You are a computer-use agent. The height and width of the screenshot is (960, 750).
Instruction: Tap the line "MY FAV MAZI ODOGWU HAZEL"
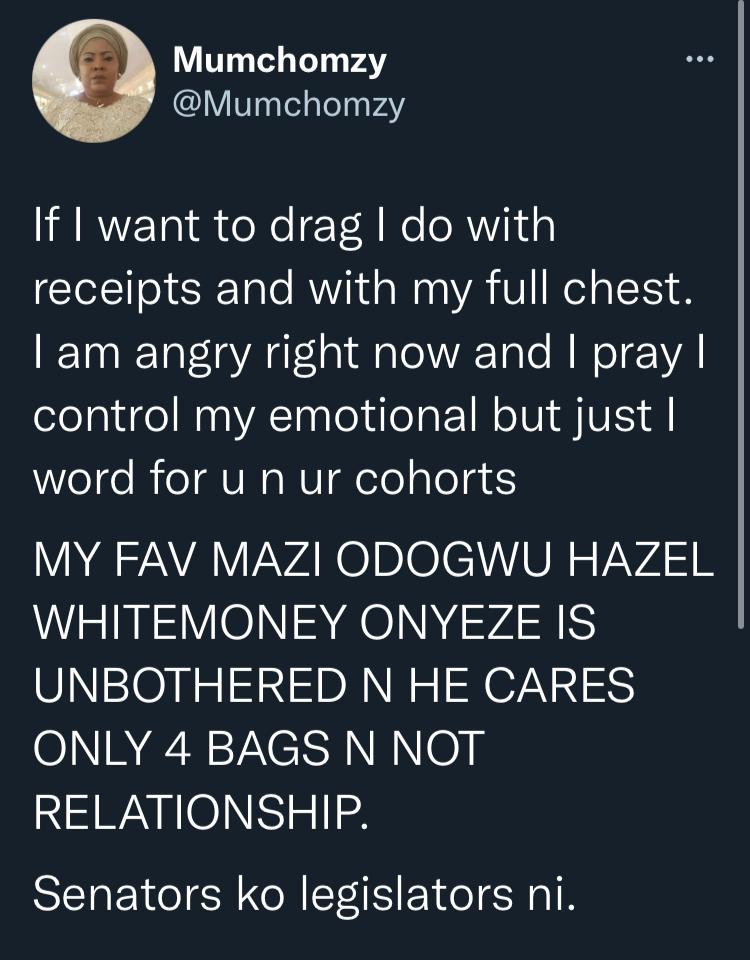[373, 560]
